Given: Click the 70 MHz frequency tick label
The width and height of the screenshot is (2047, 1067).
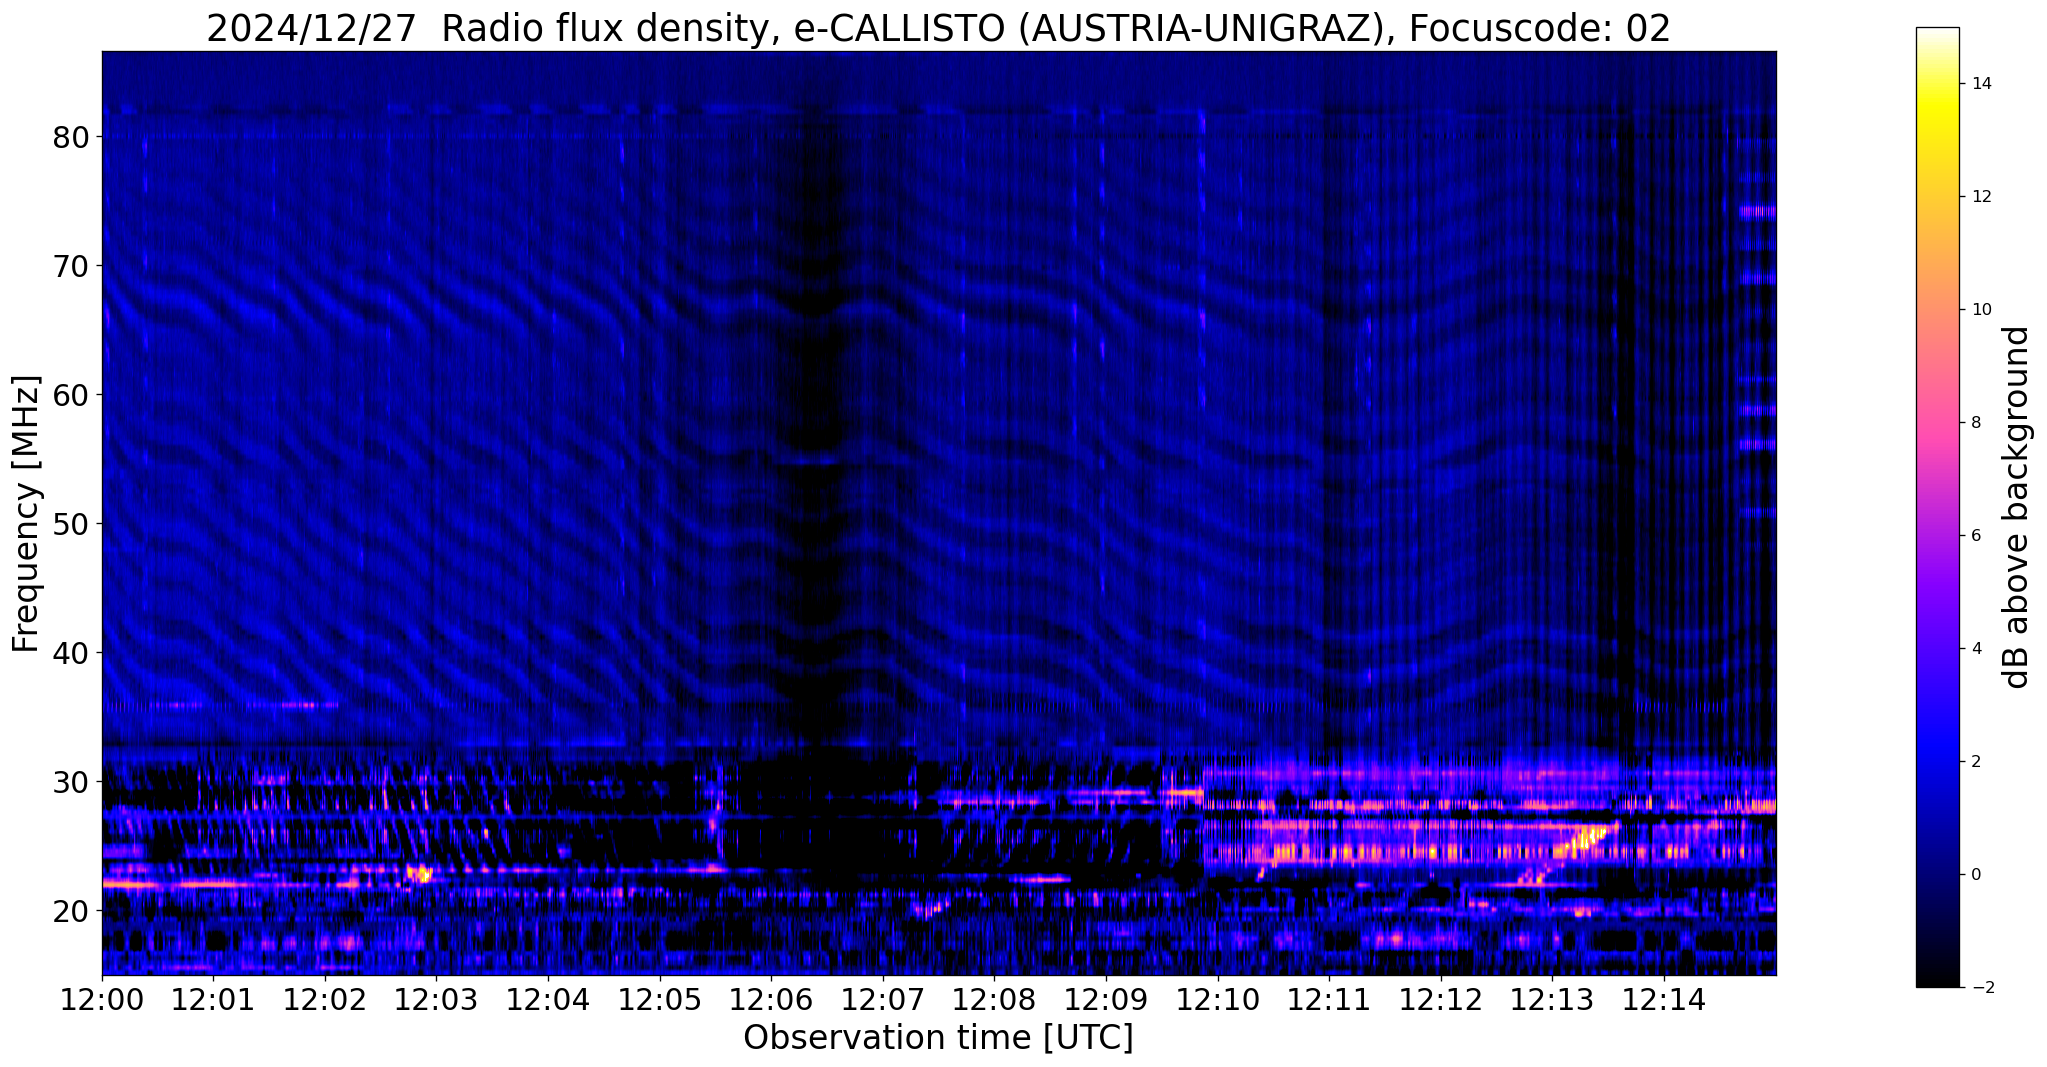Looking at the screenshot, I should pos(70,266).
